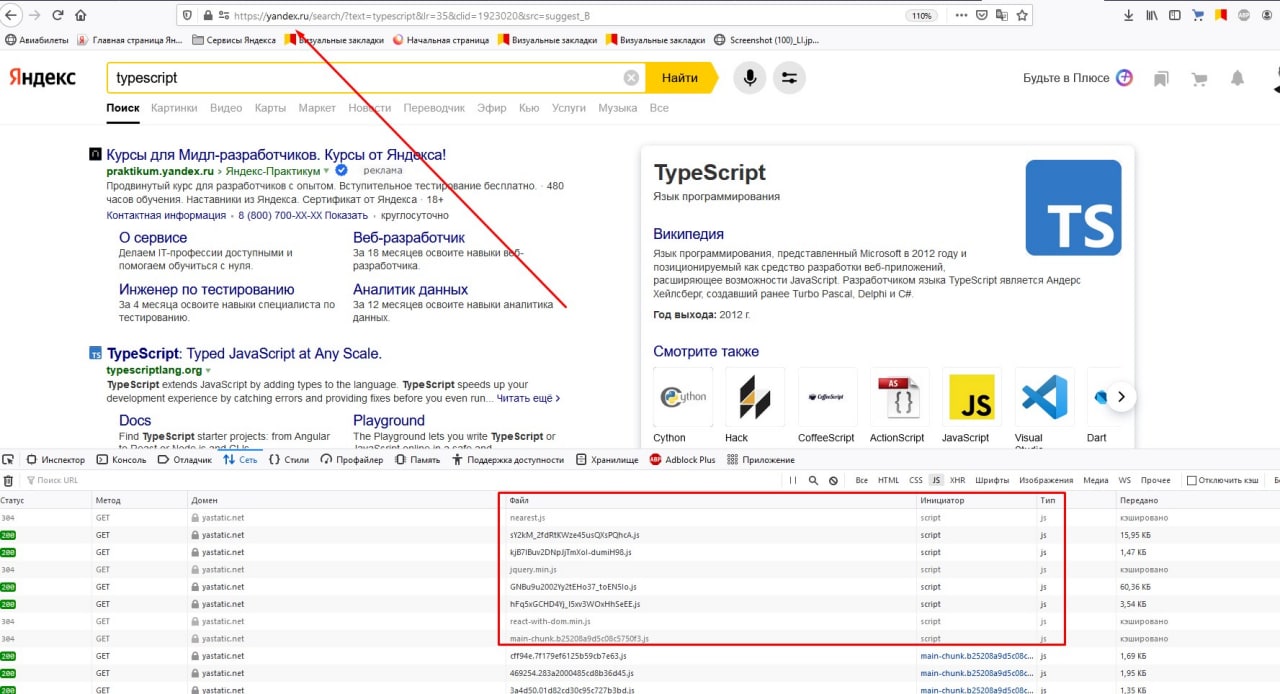Open the browser home page icon
This screenshot has height=694, width=1280.
(x=81, y=15)
